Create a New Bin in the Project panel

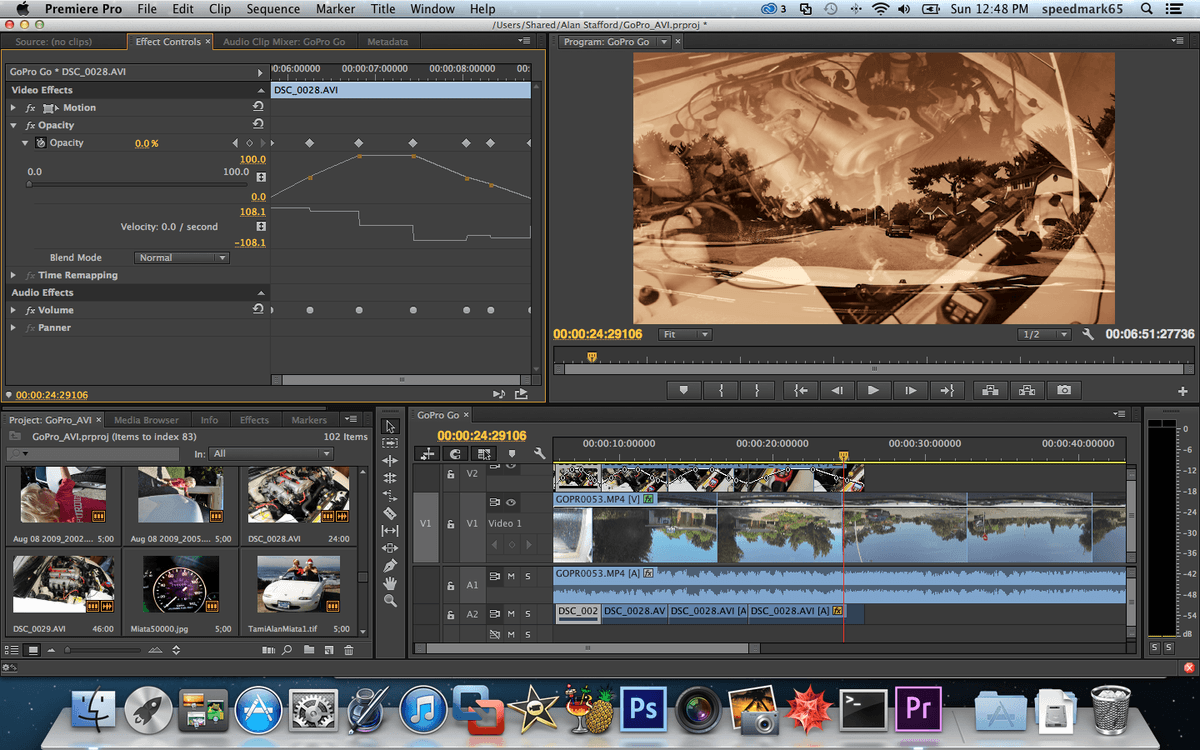coord(309,649)
